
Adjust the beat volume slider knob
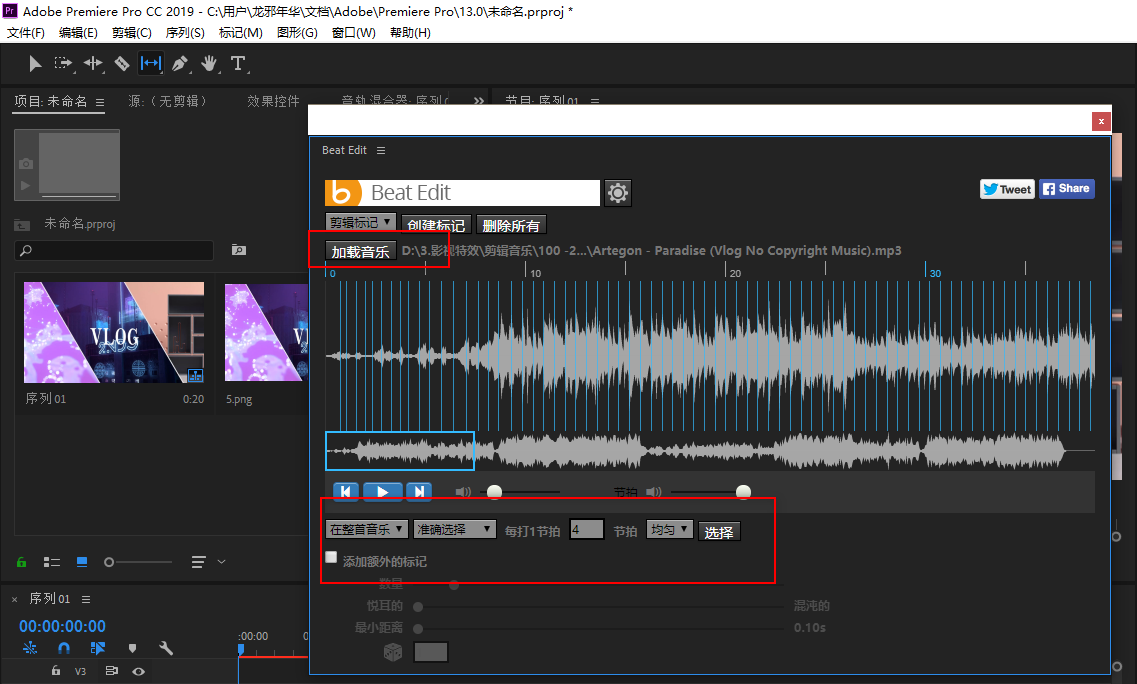coord(743,493)
